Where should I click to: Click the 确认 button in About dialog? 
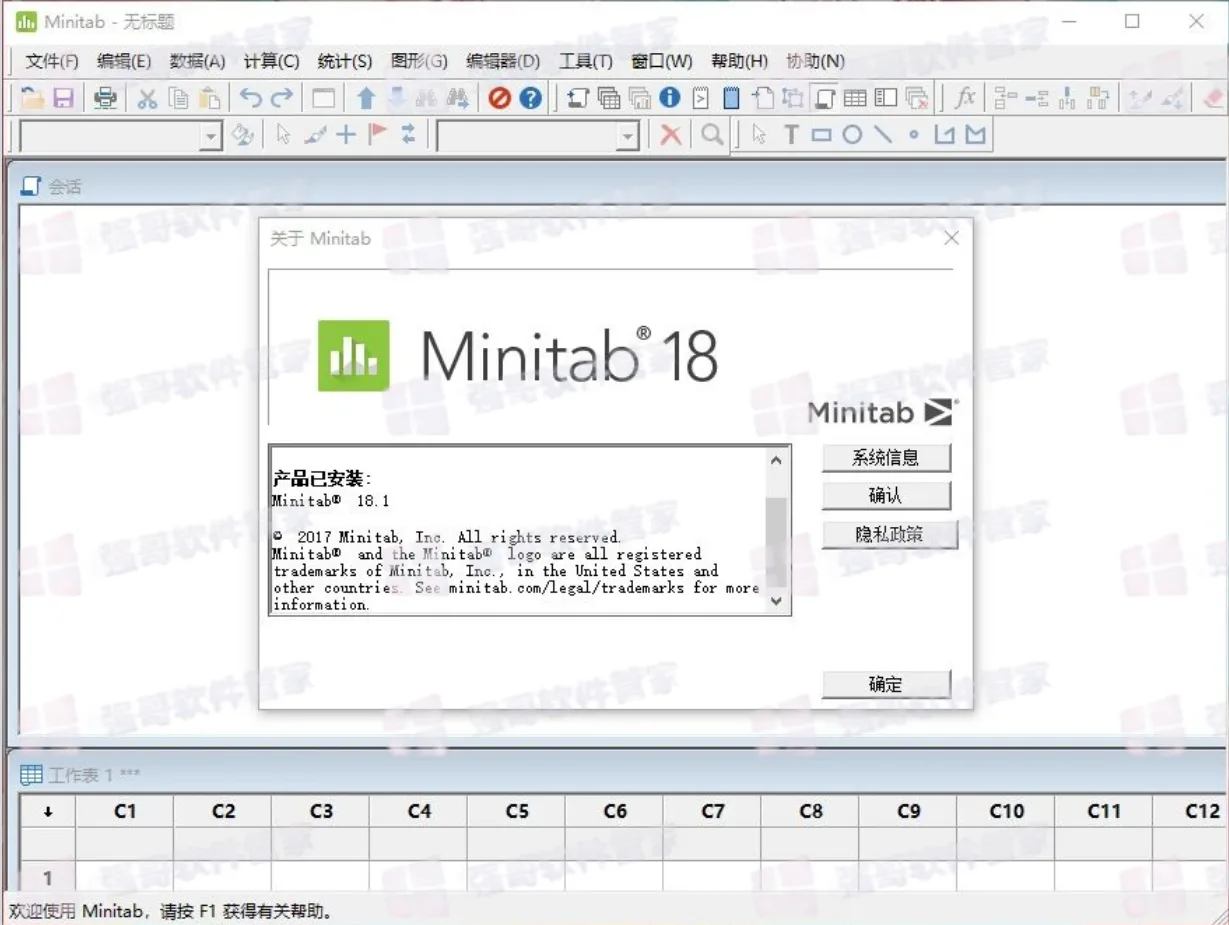886,496
